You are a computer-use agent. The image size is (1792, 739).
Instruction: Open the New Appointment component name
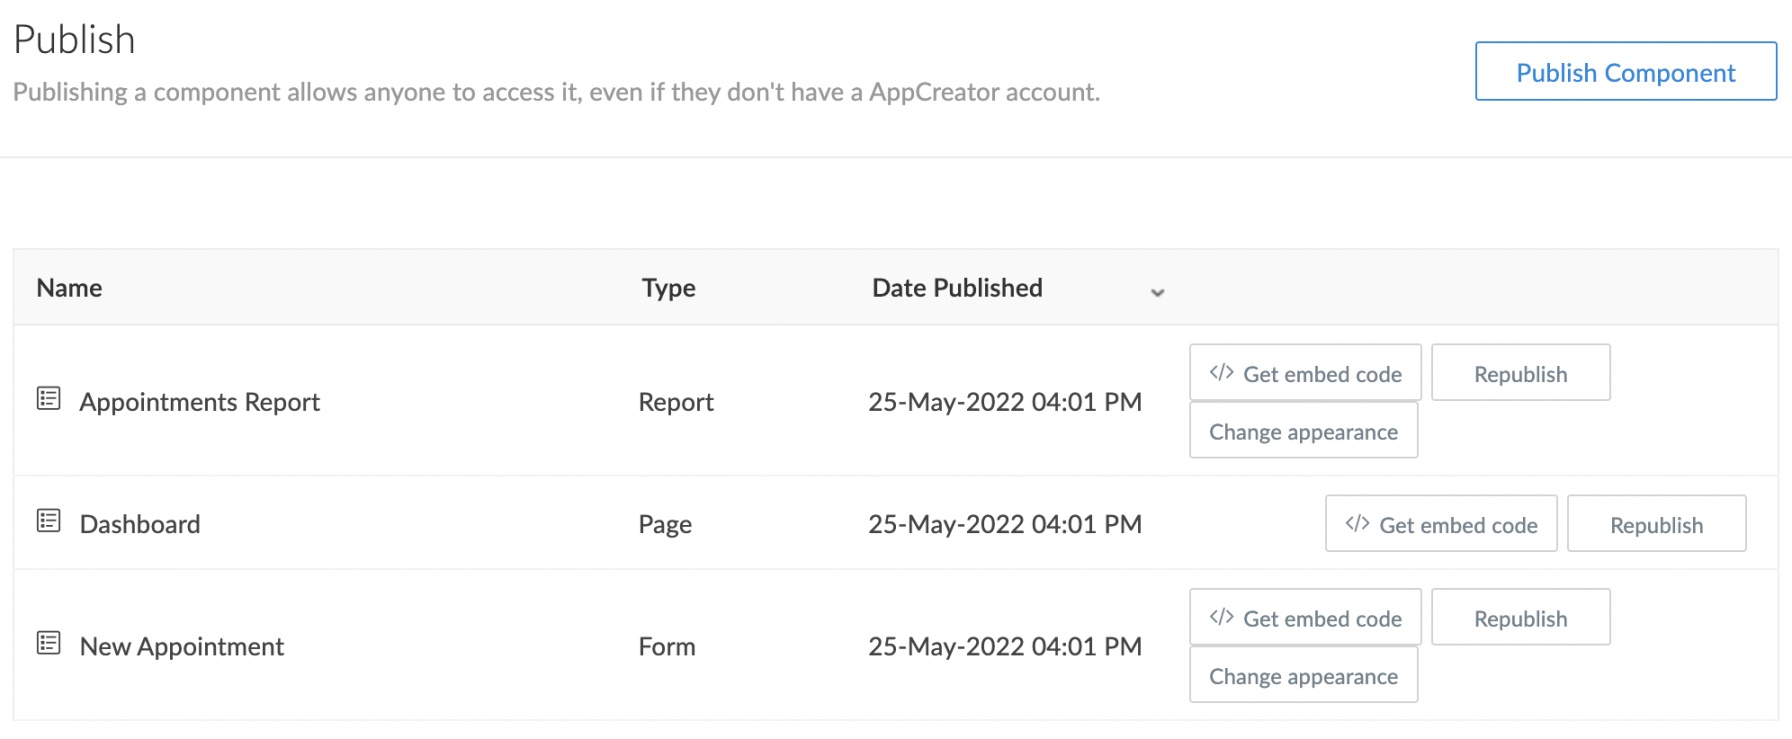point(182,647)
